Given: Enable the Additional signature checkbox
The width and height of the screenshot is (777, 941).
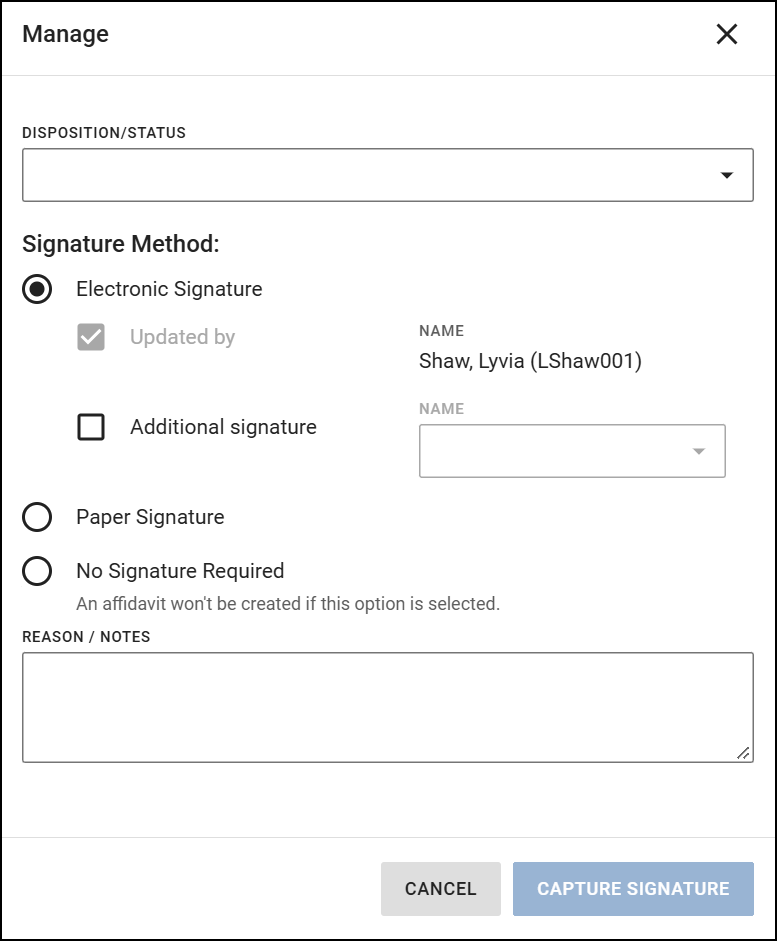Looking at the screenshot, I should coord(91,427).
